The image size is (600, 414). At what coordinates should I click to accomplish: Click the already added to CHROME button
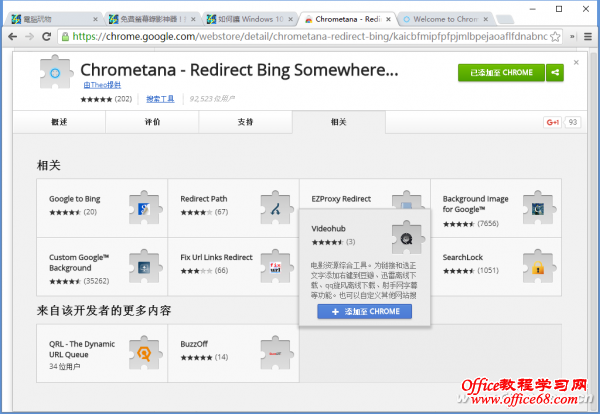(x=501, y=72)
